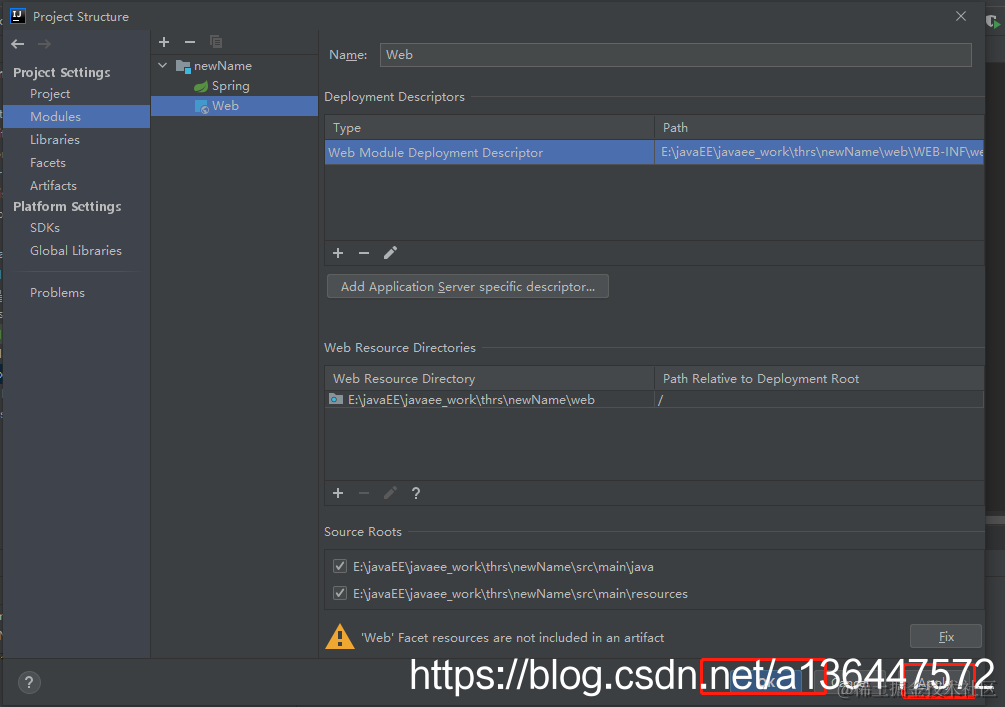Click the Web Resource Directory column header
The height and width of the screenshot is (707, 1005).
(490, 378)
